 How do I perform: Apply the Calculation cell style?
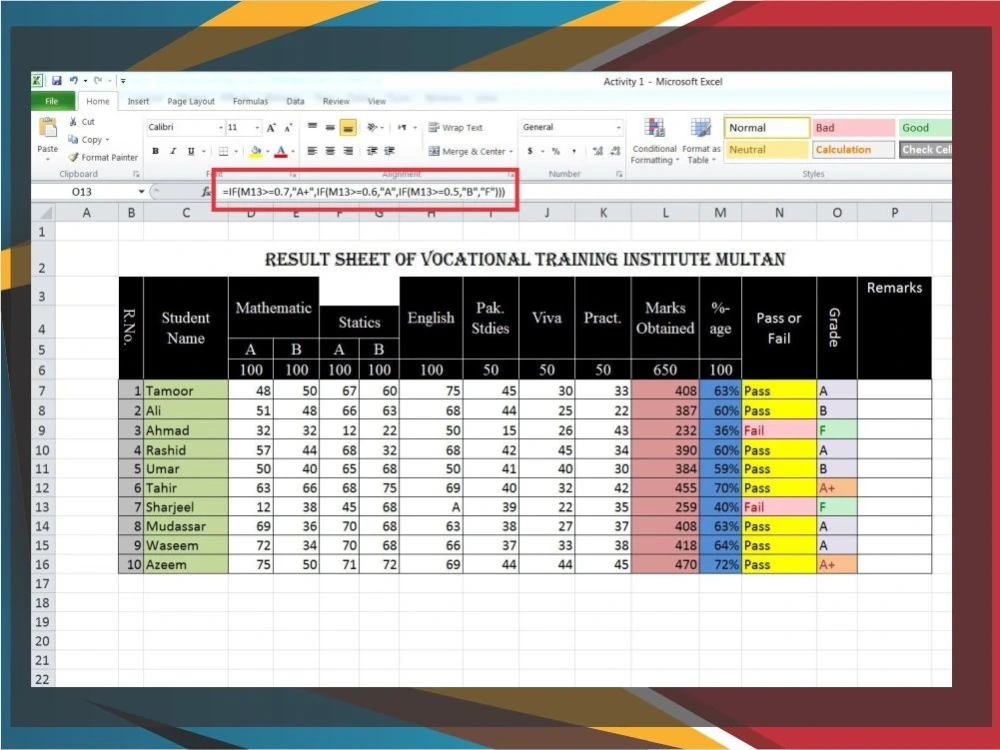[x=853, y=150]
